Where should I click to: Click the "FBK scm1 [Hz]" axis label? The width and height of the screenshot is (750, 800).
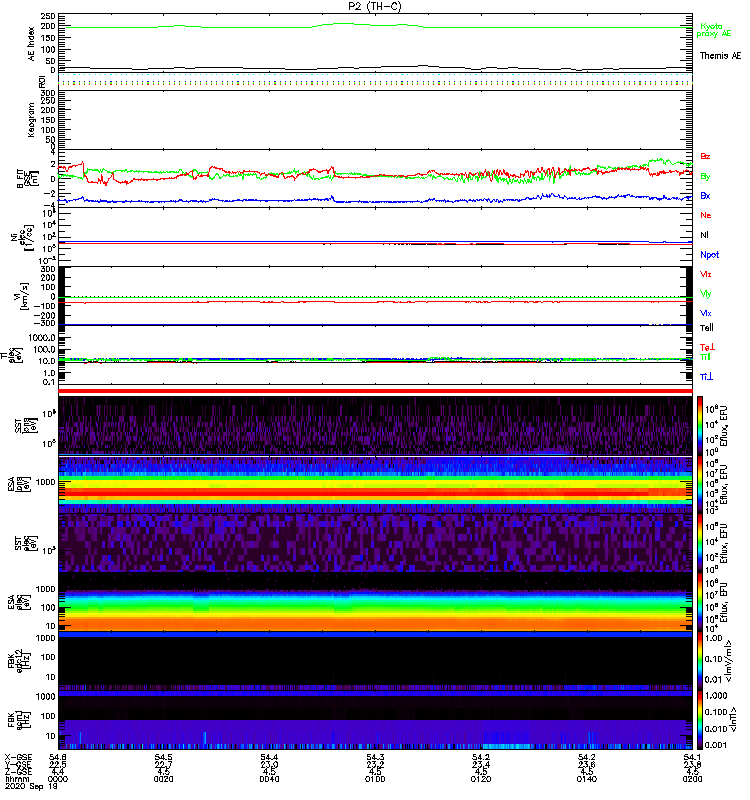click(x=19, y=720)
